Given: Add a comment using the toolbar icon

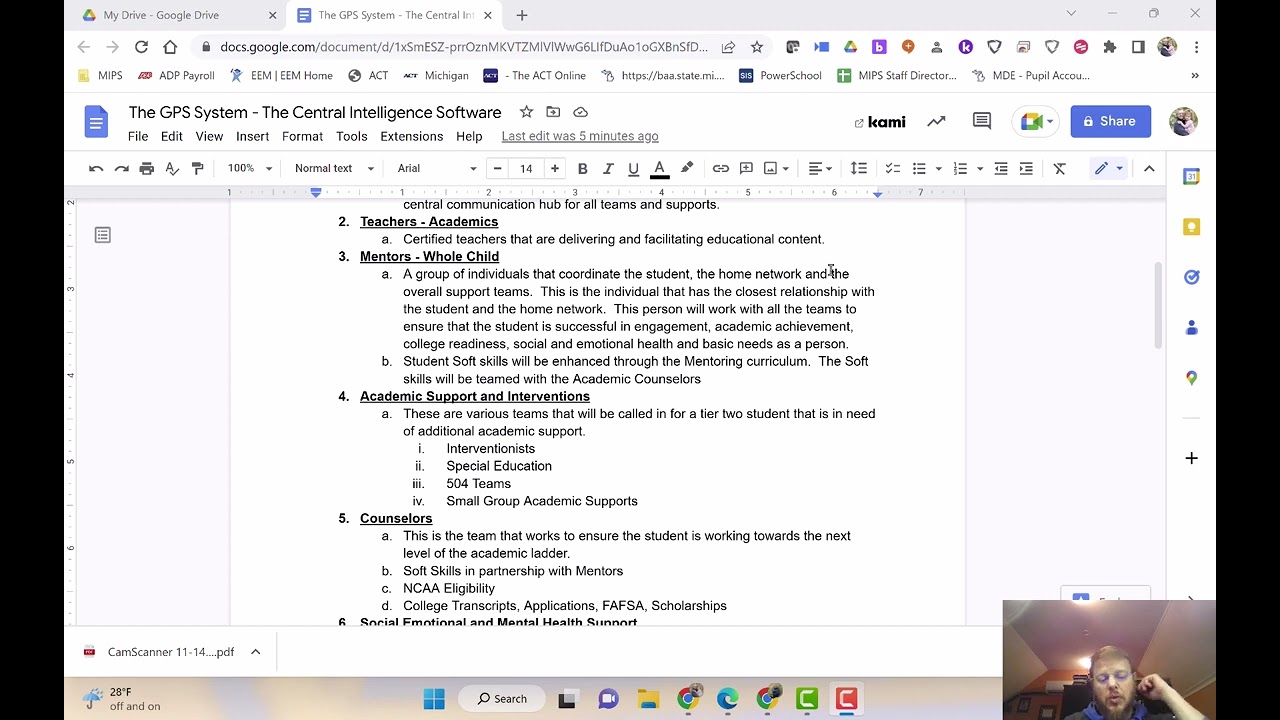Looking at the screenshot, I should 746,168.
